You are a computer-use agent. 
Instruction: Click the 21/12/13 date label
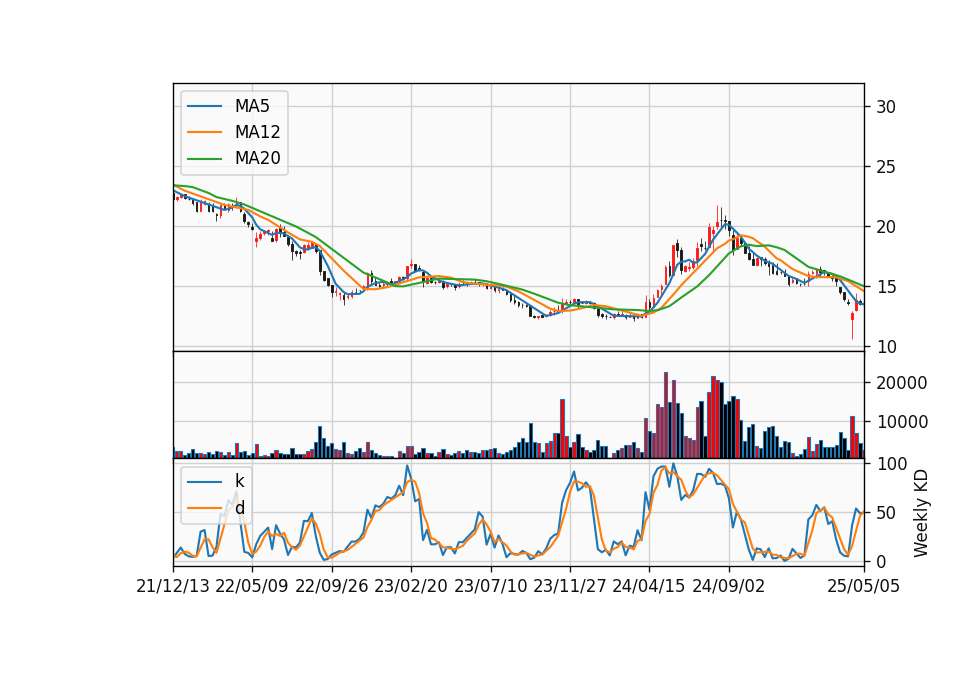click(x=173, y=586)
